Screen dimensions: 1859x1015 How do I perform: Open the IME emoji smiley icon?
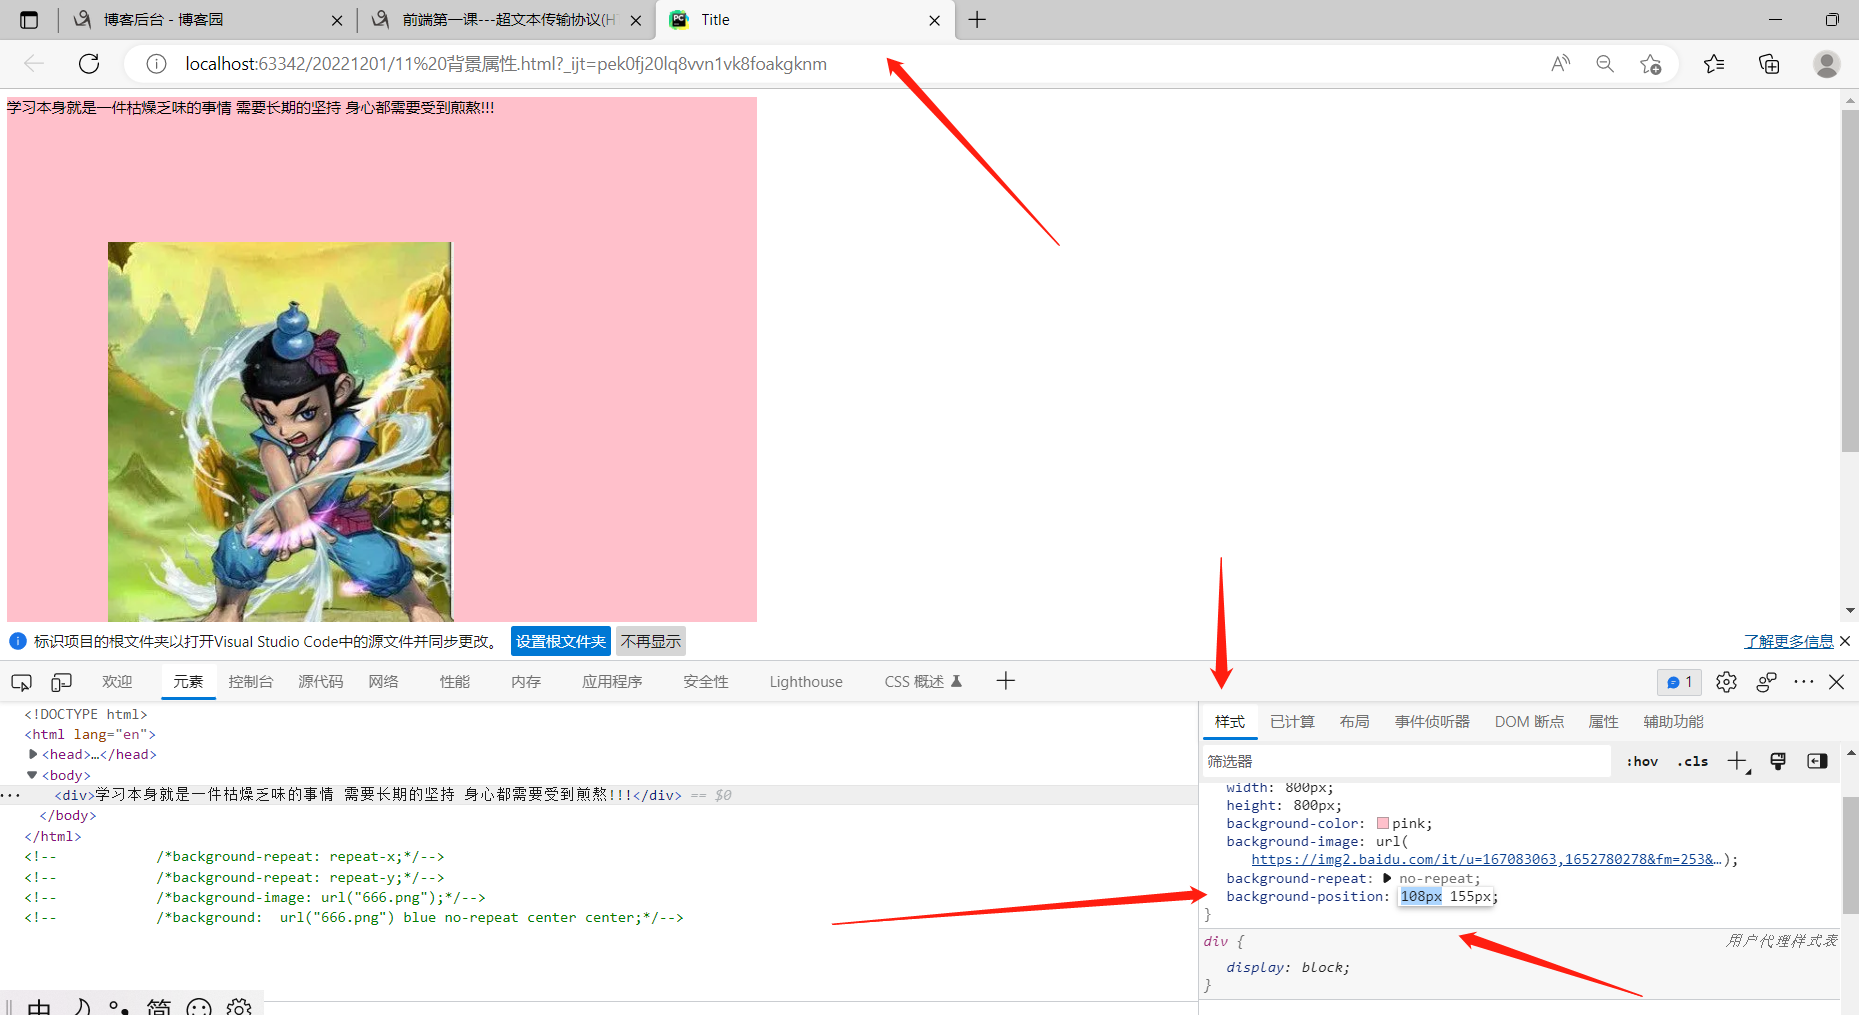pyautogui.click(x=199, y=1006)
